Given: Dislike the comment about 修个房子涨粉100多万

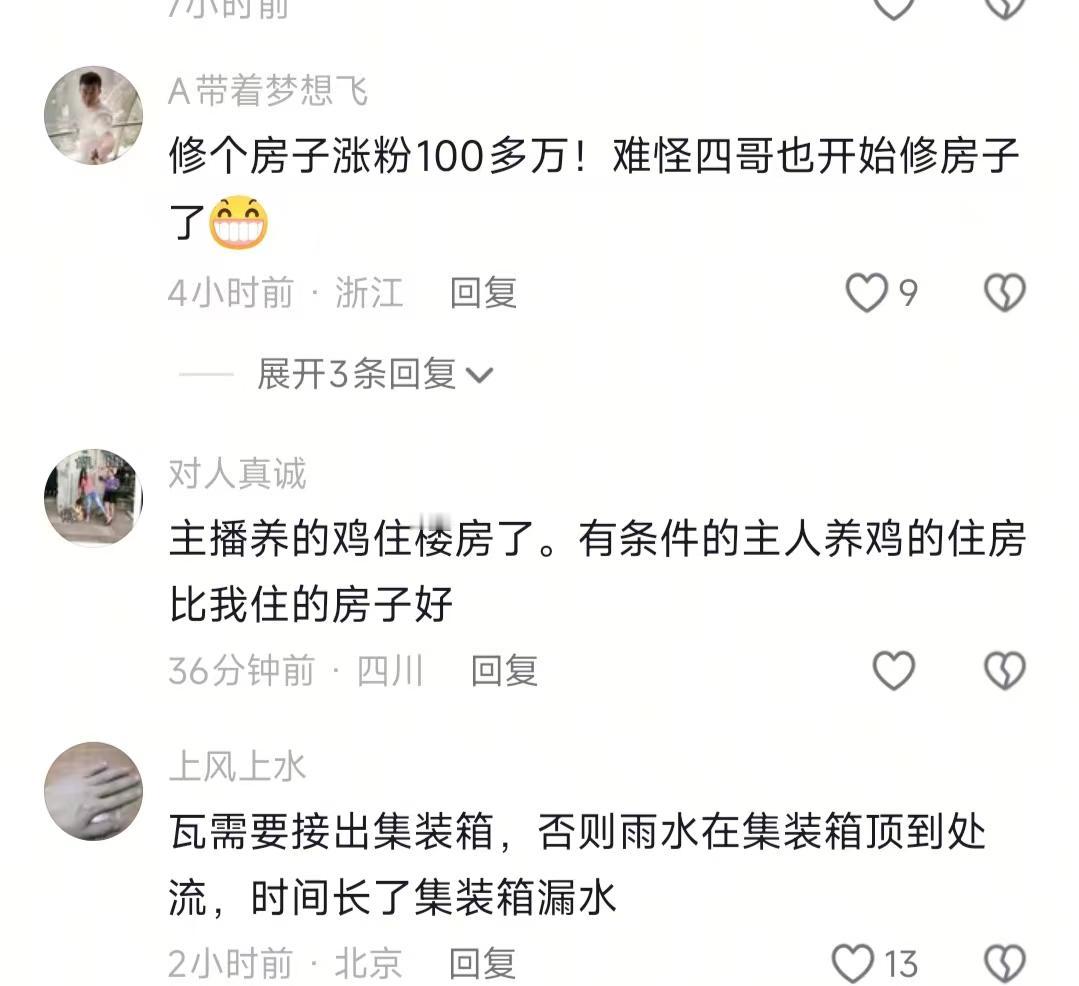Looking at the screenshot, I should tap(1005, 292).
